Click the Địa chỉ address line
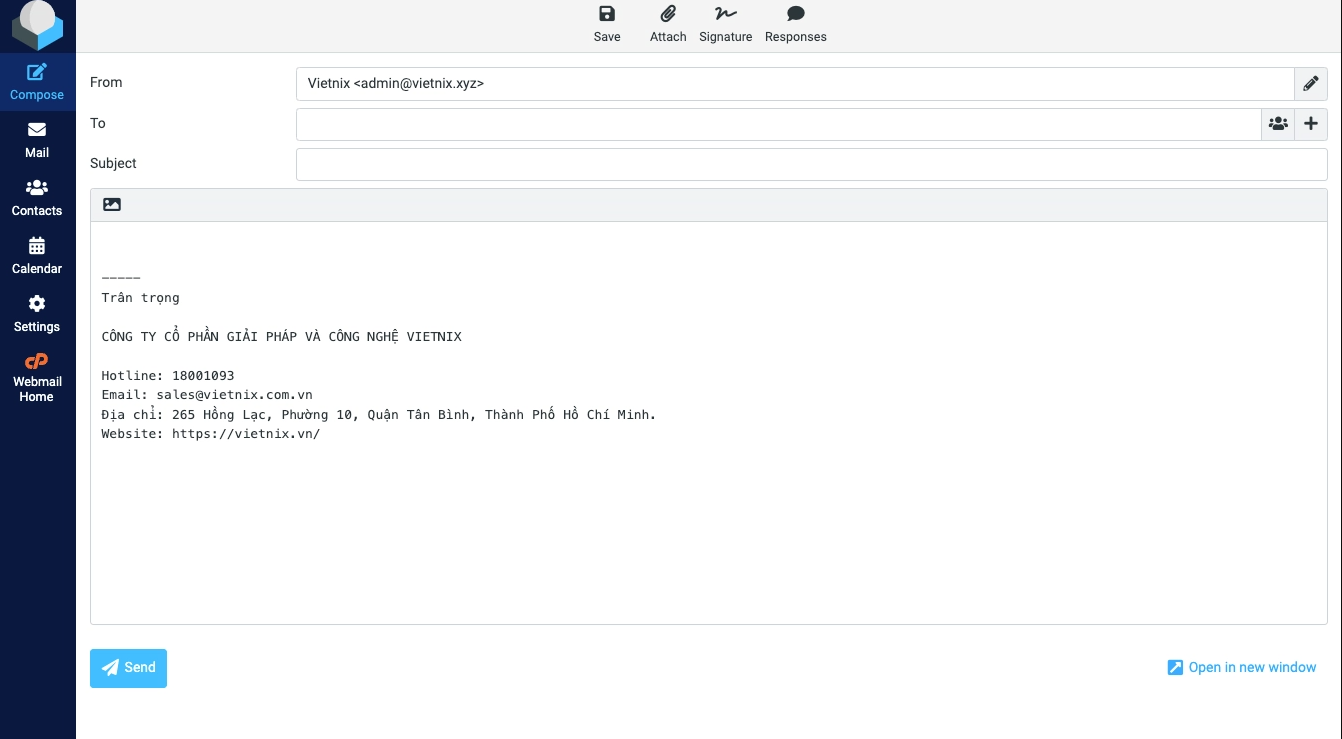This screenshot has height=739, width=1342. coord(379,414)
